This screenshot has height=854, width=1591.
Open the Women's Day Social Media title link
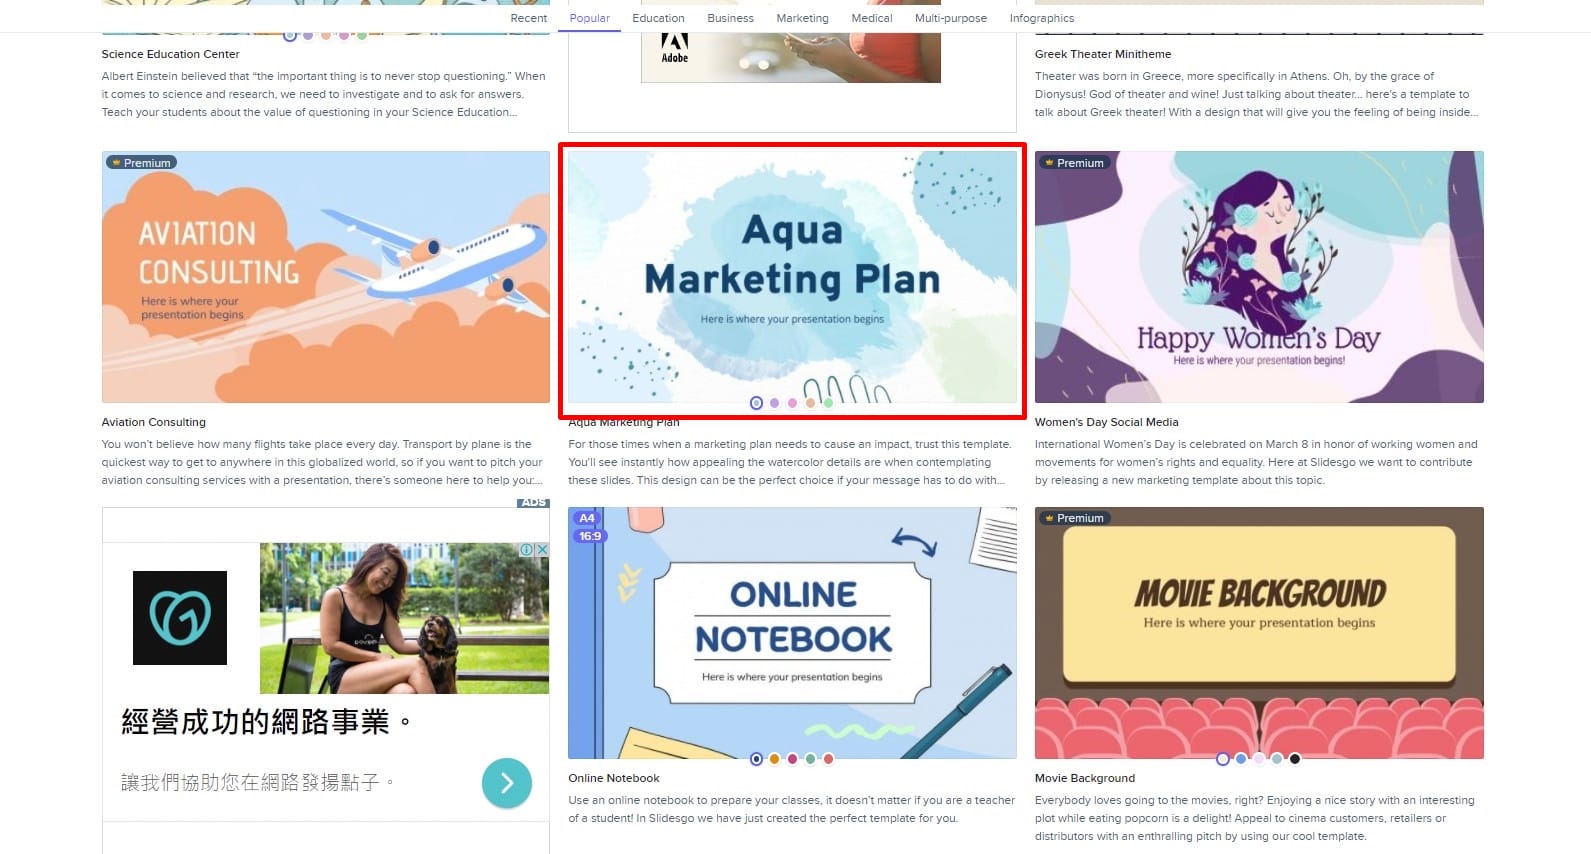(1106, 422)
